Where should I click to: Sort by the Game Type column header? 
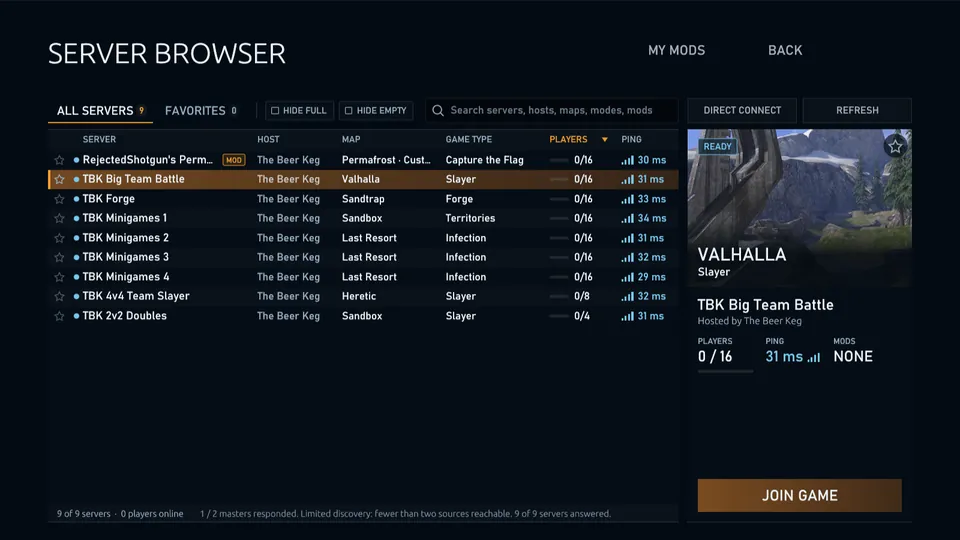pyautogui.click(x=468, y=140)
